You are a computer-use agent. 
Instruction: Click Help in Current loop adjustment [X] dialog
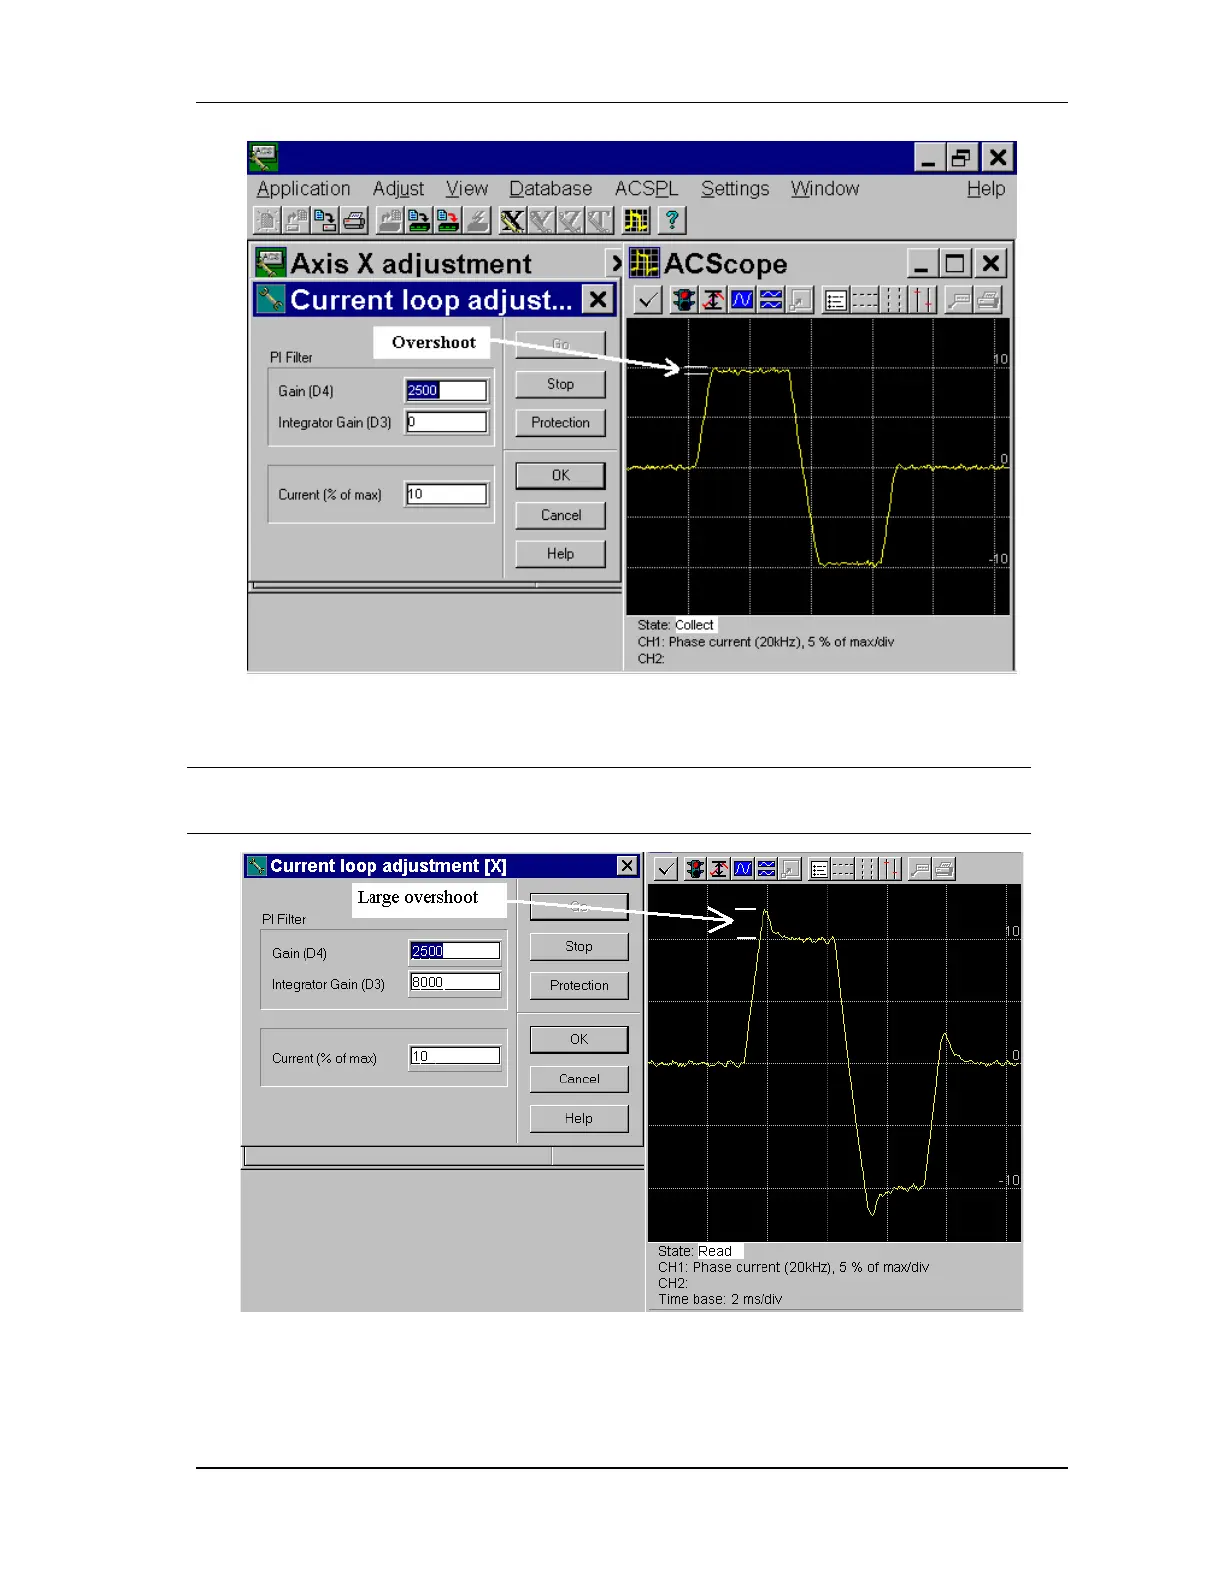click(x=579, y=1118)
